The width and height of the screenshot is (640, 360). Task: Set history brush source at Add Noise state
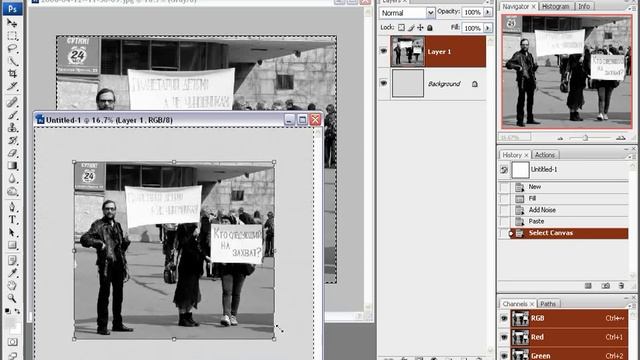point(504,210)
